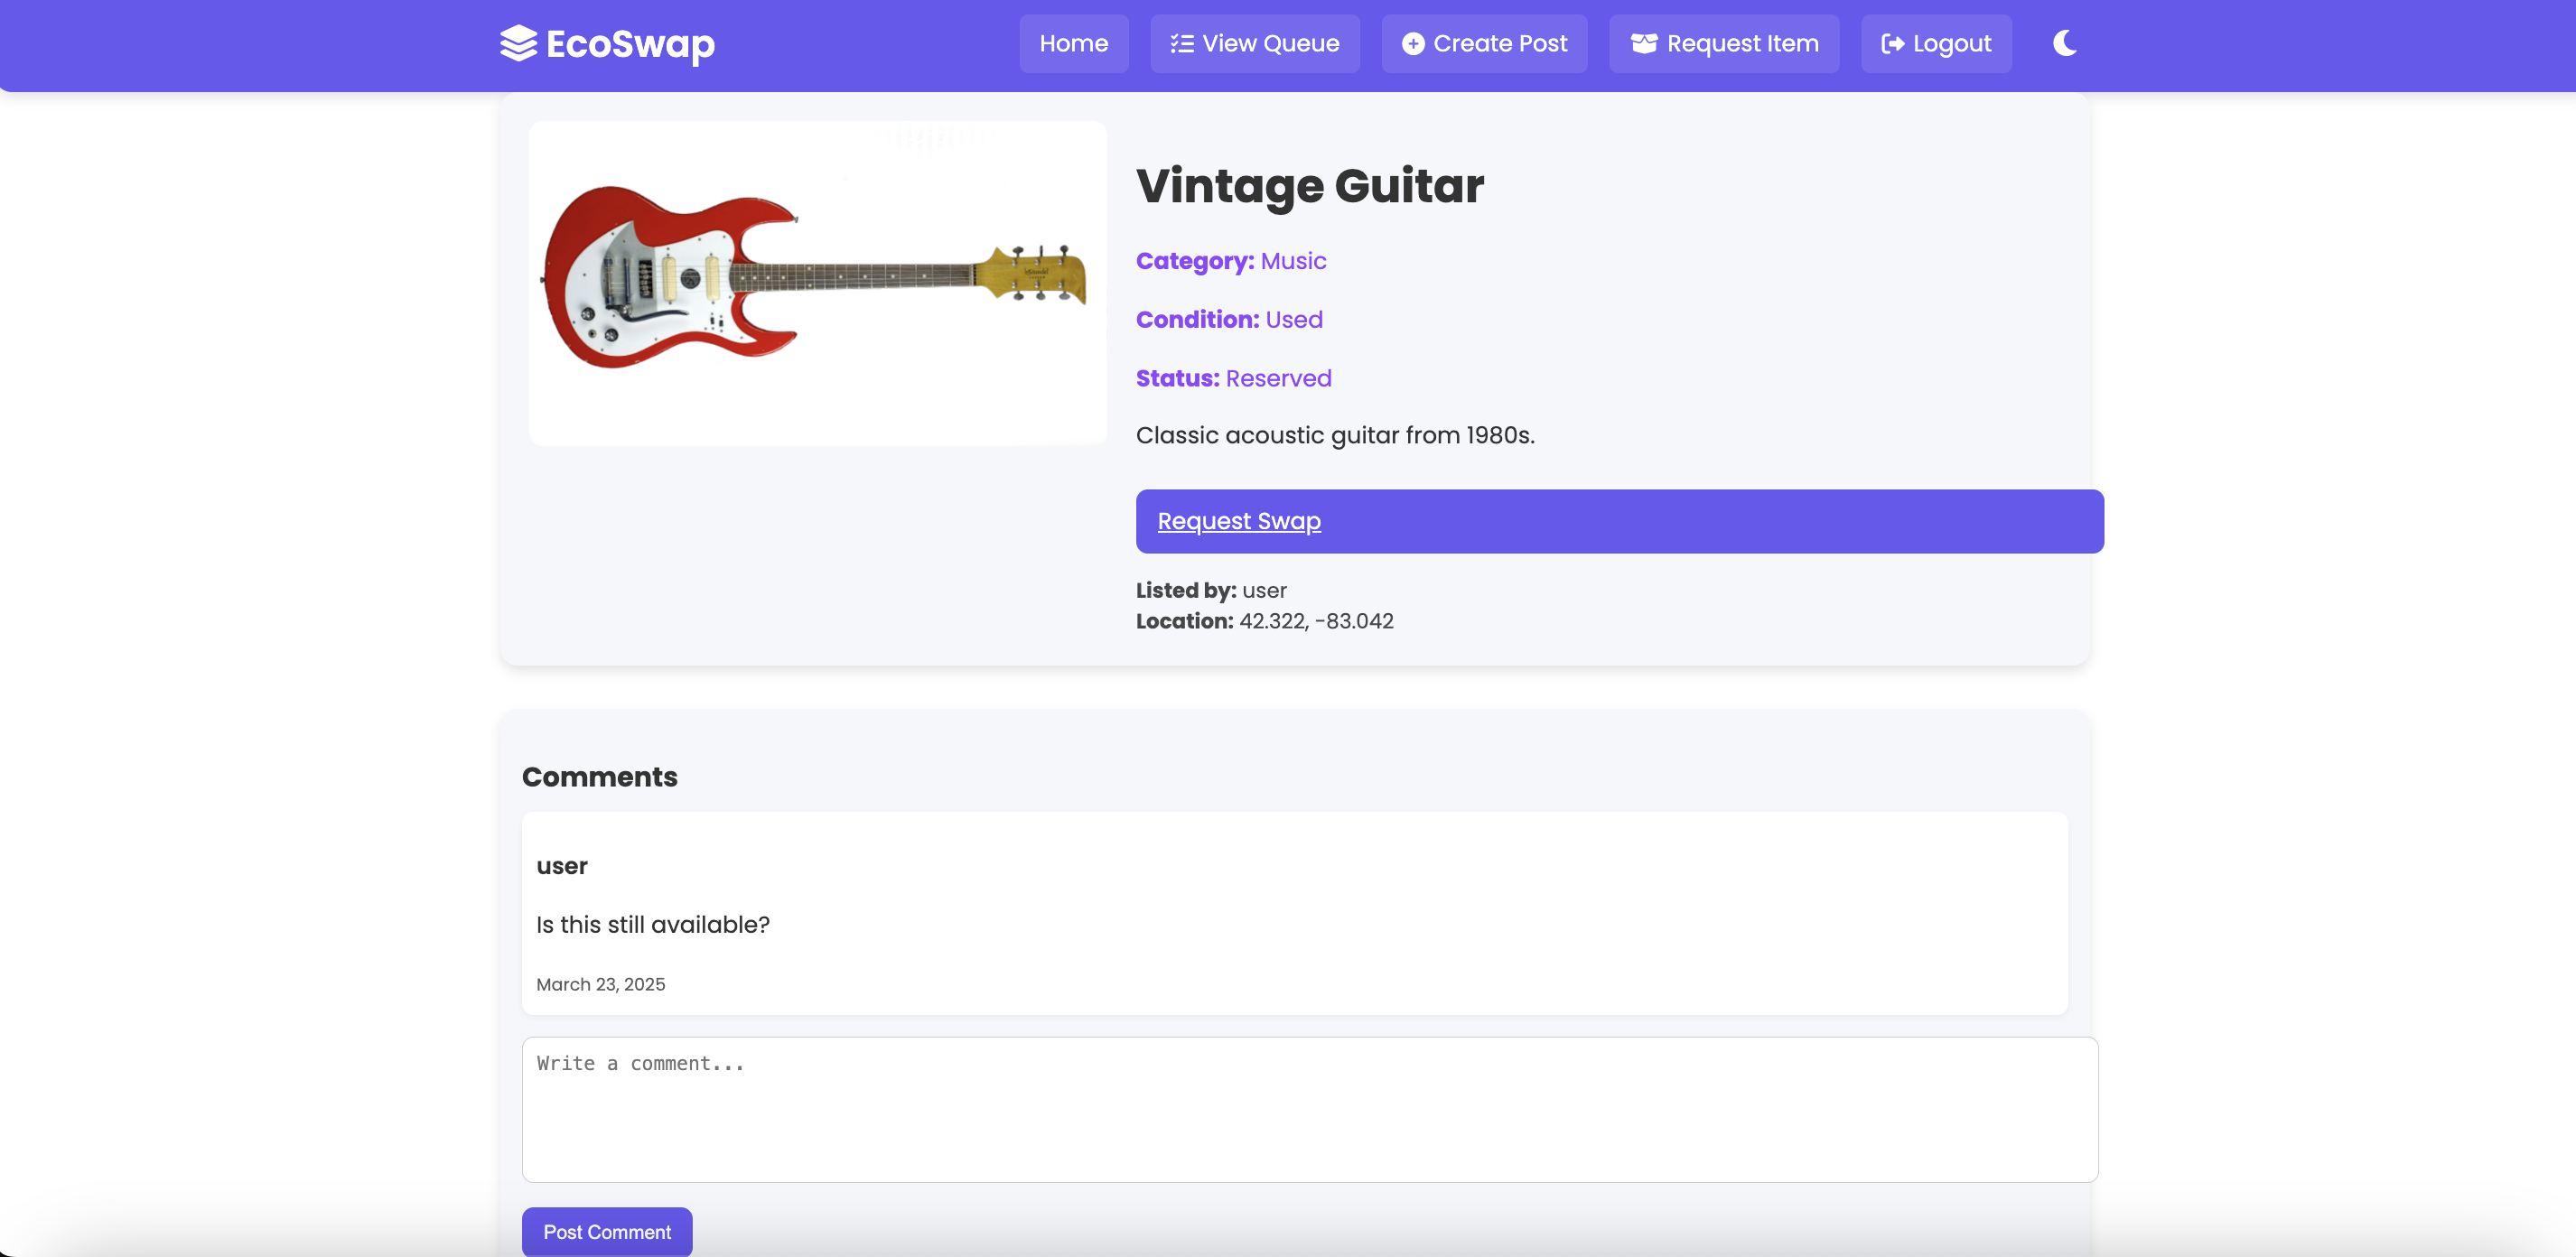Focus the Write a comment text area
2576x1257 pixels.
1309,1109
